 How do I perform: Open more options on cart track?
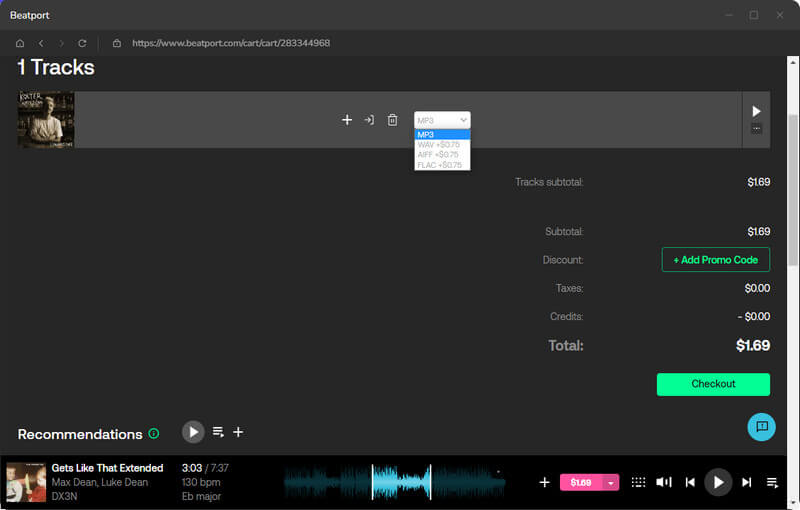click(x=756, y=129)
